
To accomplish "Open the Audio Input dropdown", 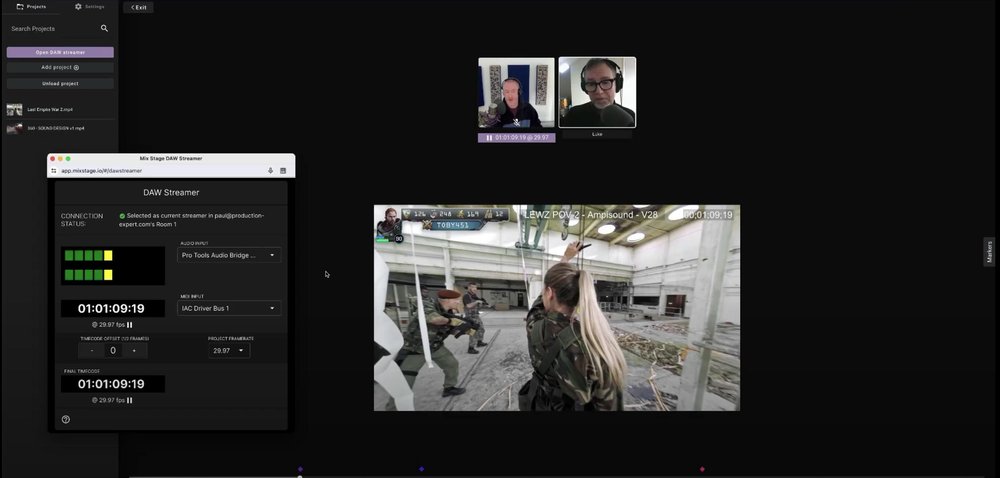I will pos(229,255).
